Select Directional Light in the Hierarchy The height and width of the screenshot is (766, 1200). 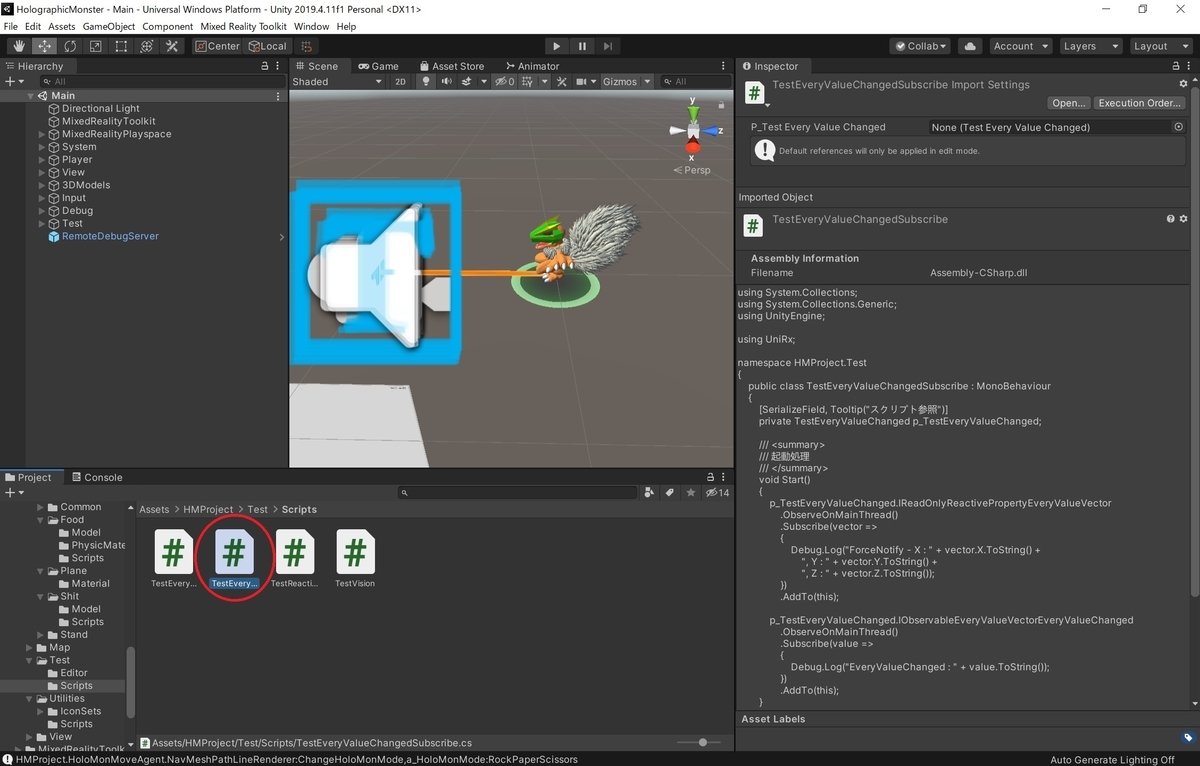(x=101, y=108)
